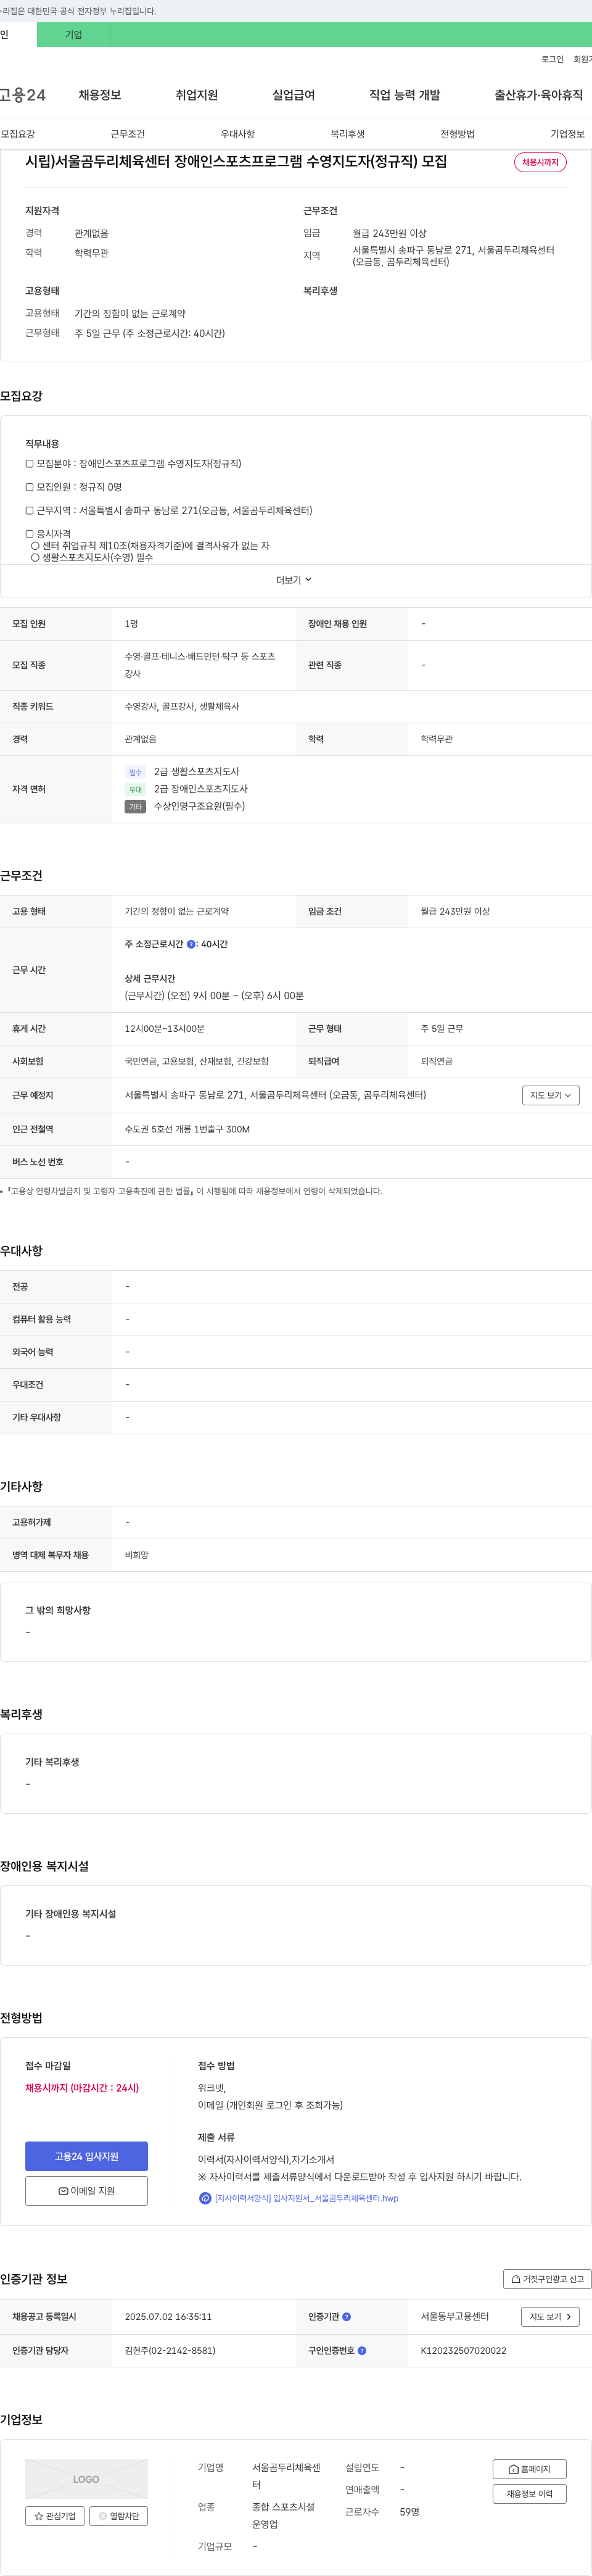Click the 우대 badge for 2급 장애인스포츠지도사
Screen dimensions: 592x2576
pos(135,789)
